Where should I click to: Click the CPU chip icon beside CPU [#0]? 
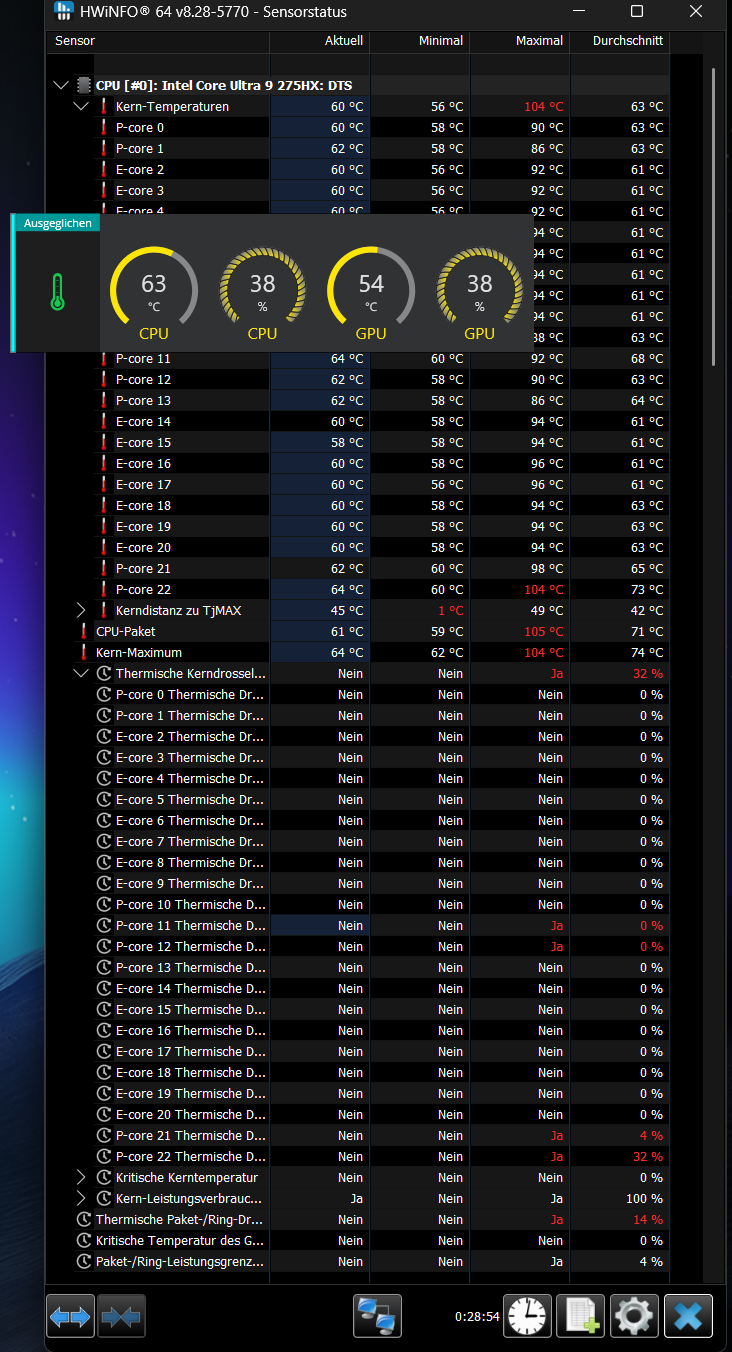[x=84, y=86]
